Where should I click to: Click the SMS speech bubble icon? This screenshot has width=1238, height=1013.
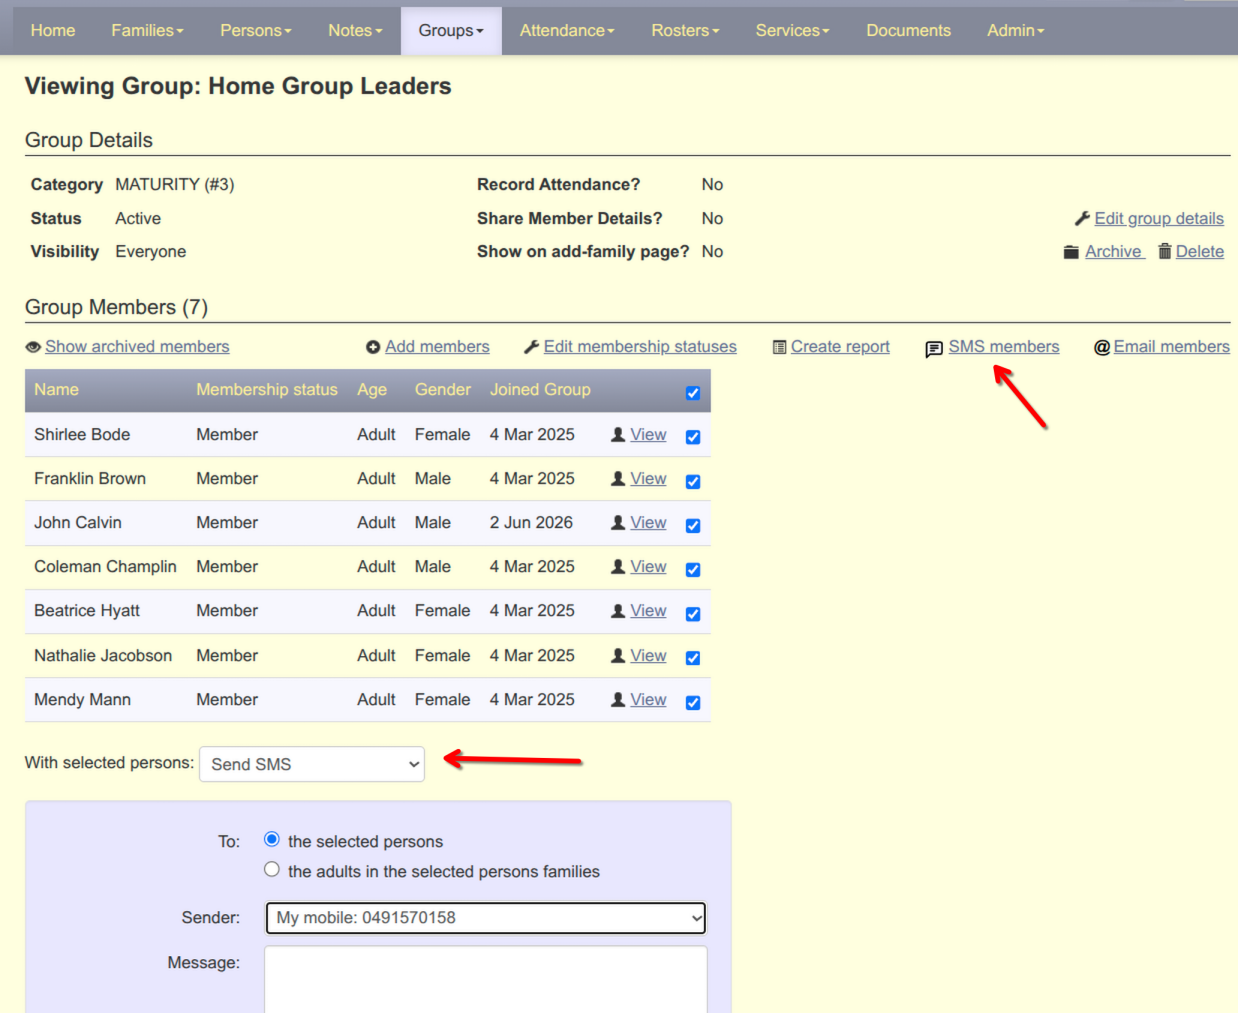pyautogui.click(x=934, y=349)
